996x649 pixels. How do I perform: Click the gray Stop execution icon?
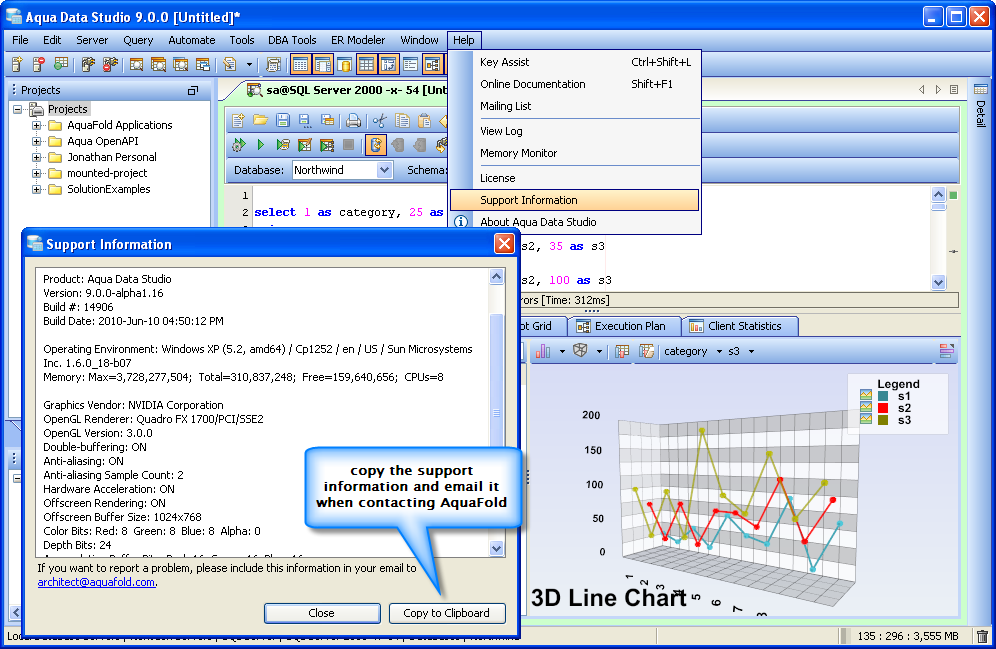(348, 145)
